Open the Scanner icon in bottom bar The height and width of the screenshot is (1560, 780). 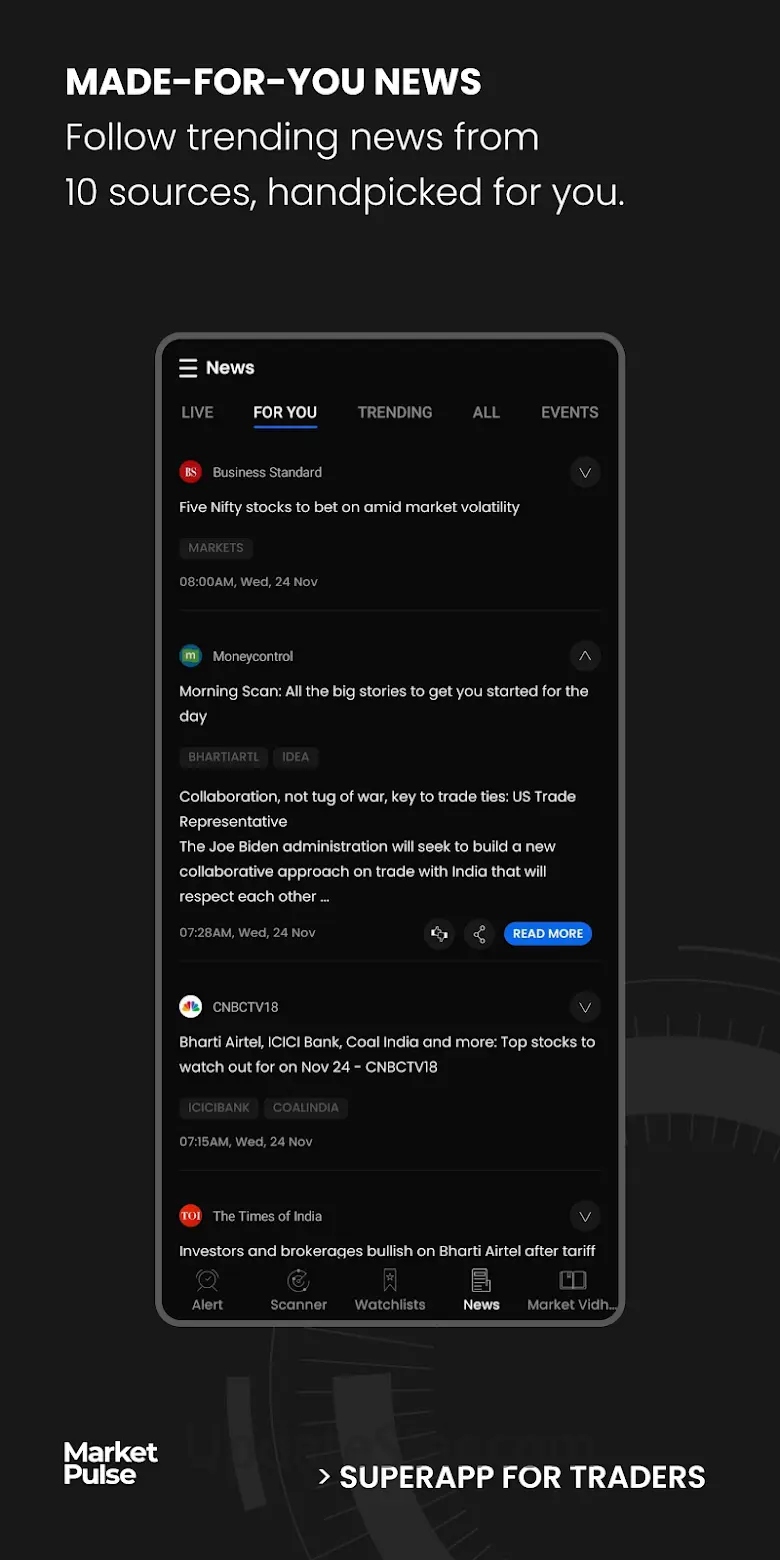coord(298,1280)
